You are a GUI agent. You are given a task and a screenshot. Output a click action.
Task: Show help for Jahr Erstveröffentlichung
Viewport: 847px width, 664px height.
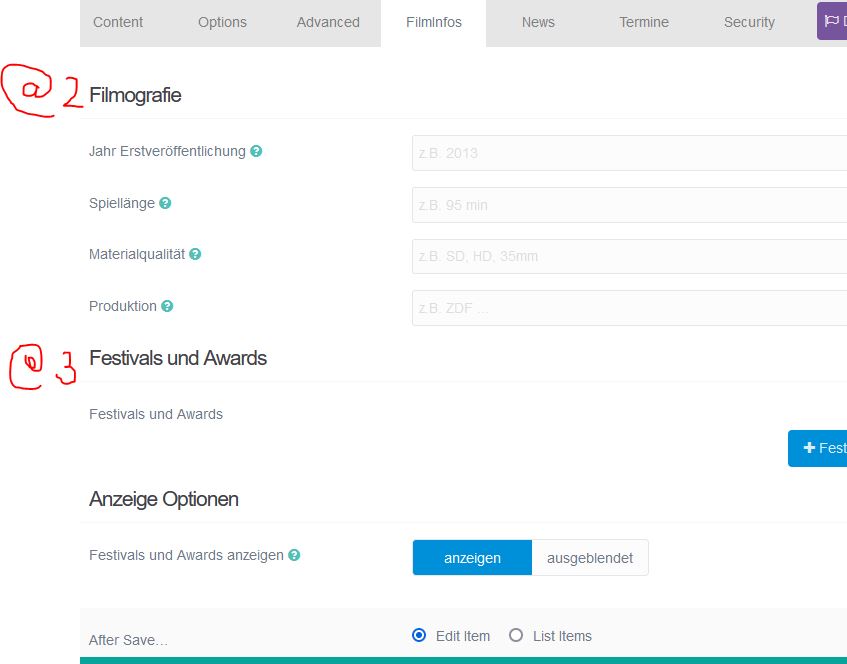pyautogui.click(x=256, y=151)
